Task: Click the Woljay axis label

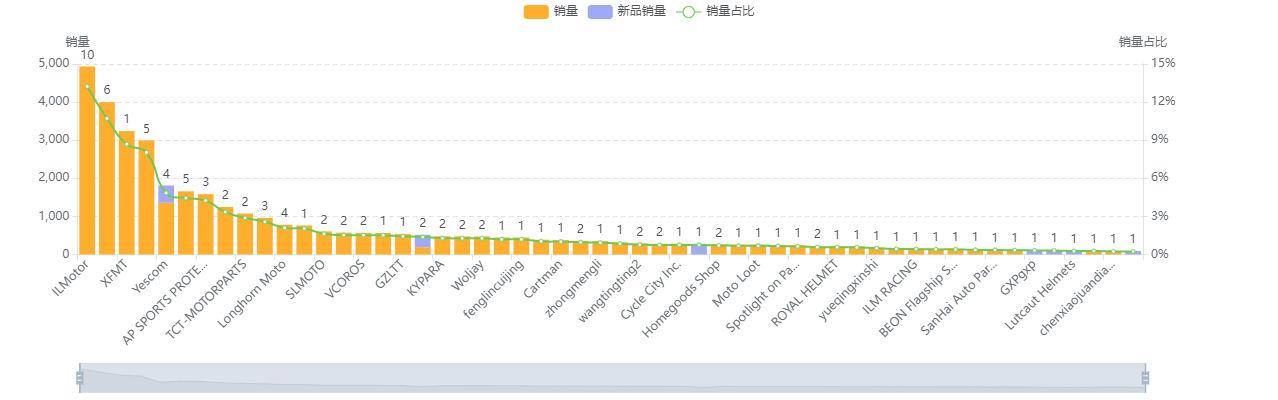Action: coord(468,278)
